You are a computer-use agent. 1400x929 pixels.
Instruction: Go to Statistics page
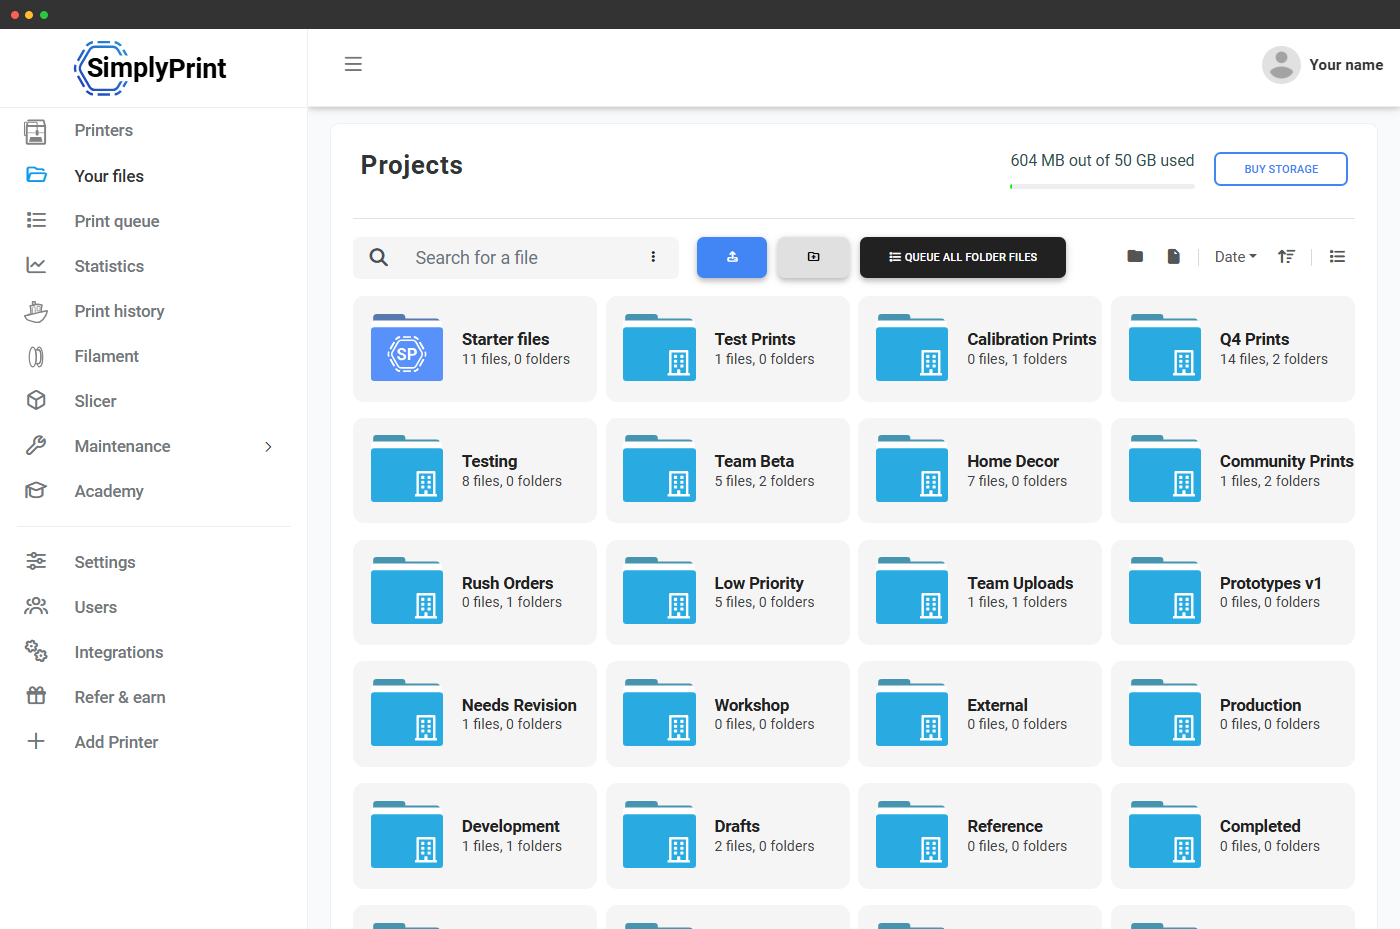click(109, 266)
